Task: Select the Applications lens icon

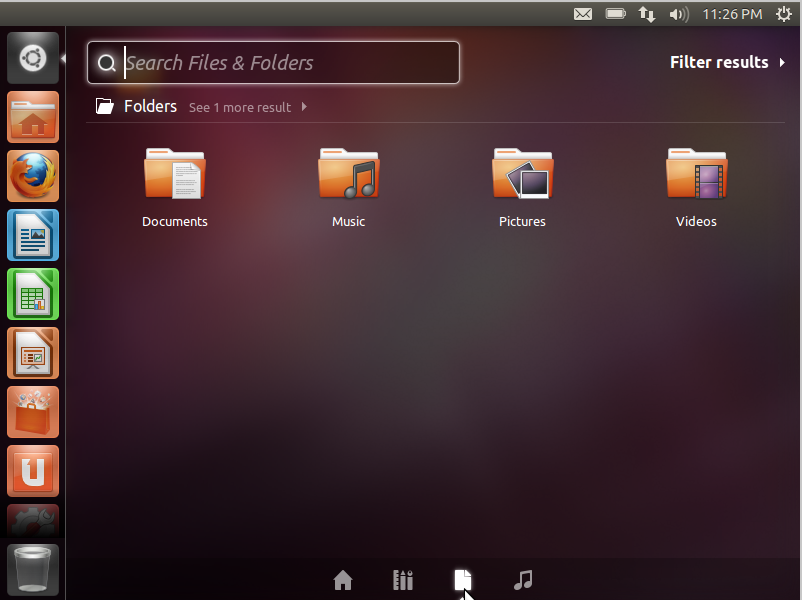Action: pos(403,579)
